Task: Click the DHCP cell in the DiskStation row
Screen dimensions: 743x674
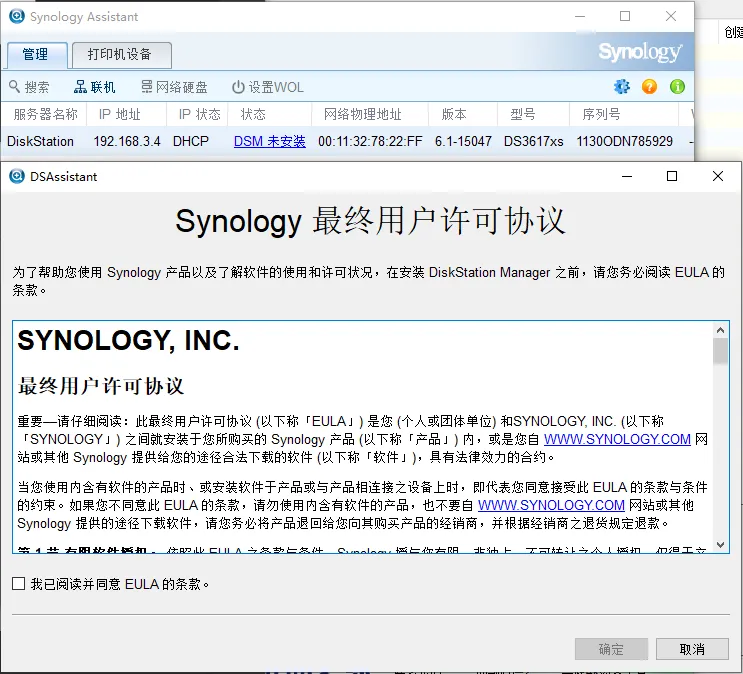Action: pyautogui.click(x=190, y=141)
